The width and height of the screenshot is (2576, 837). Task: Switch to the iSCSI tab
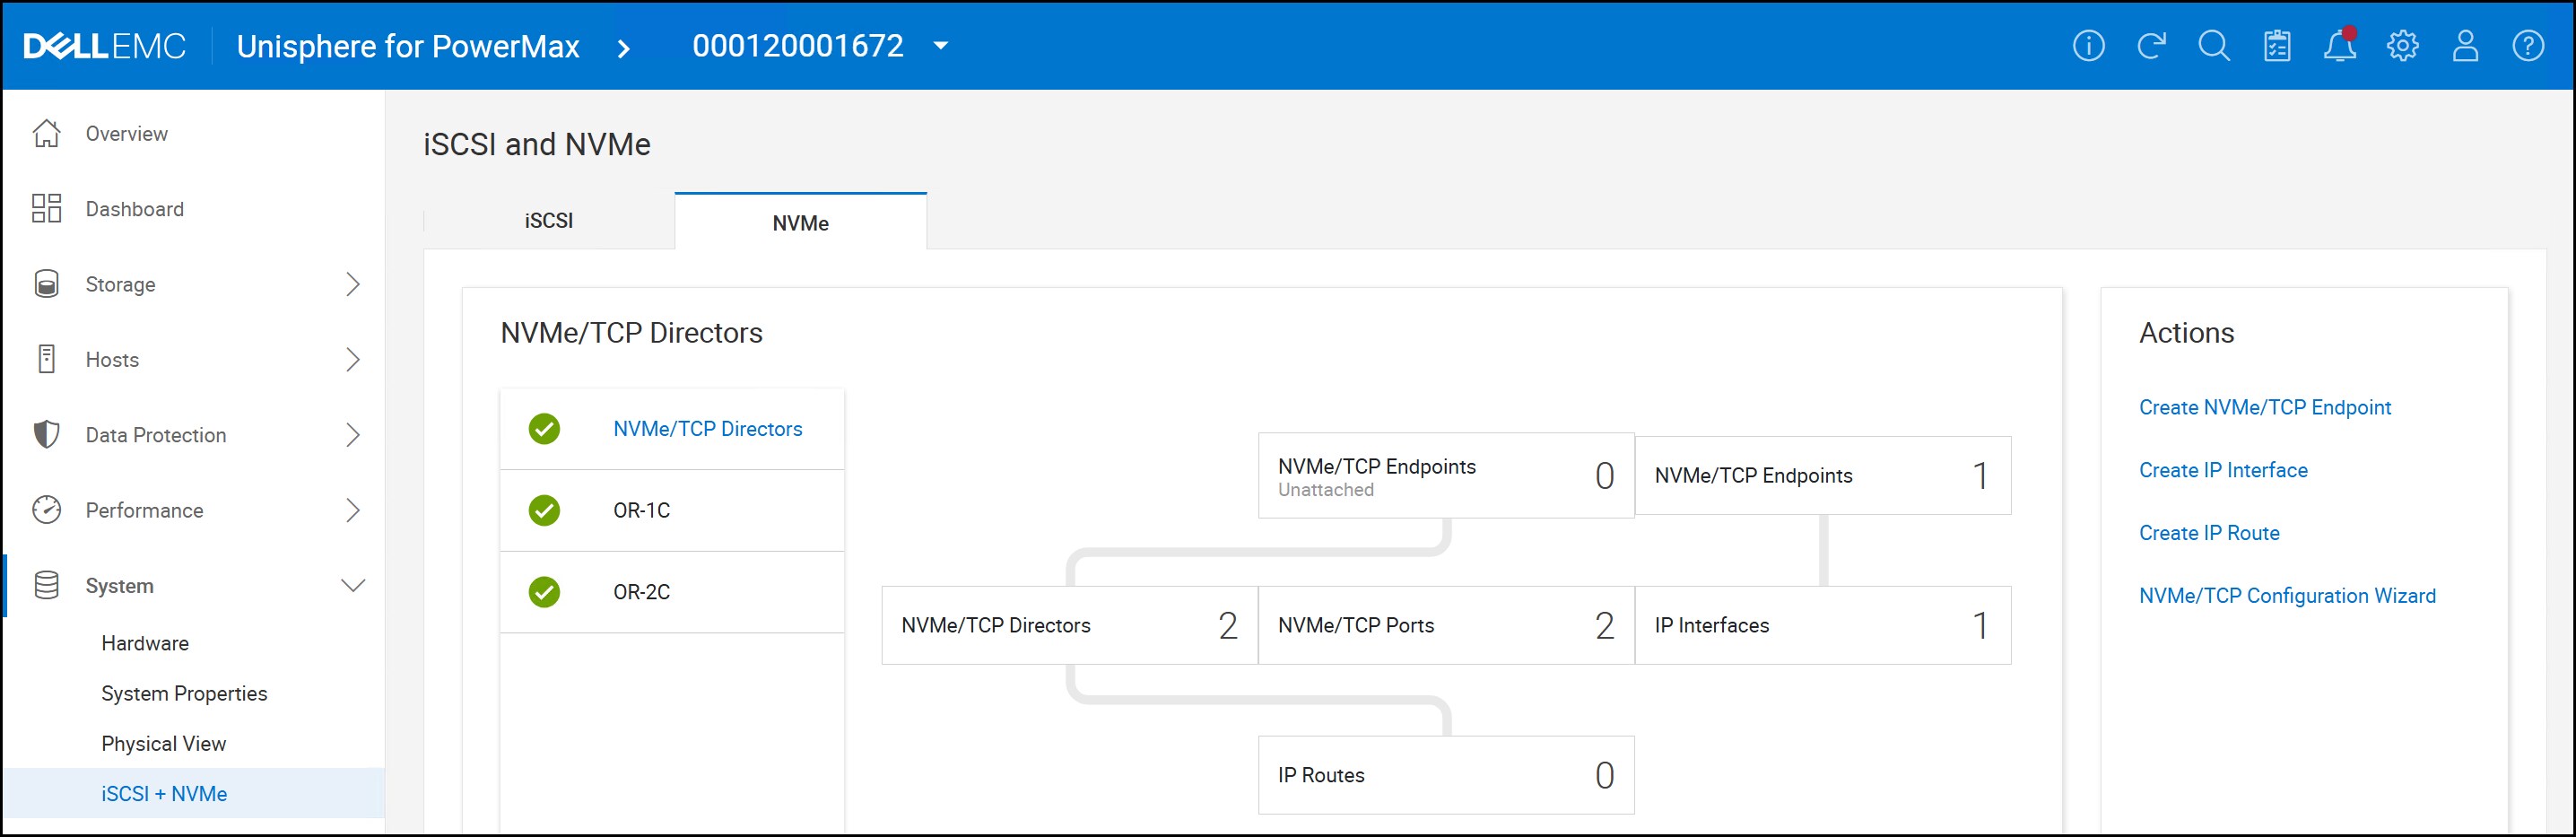(x=549, y=221)
